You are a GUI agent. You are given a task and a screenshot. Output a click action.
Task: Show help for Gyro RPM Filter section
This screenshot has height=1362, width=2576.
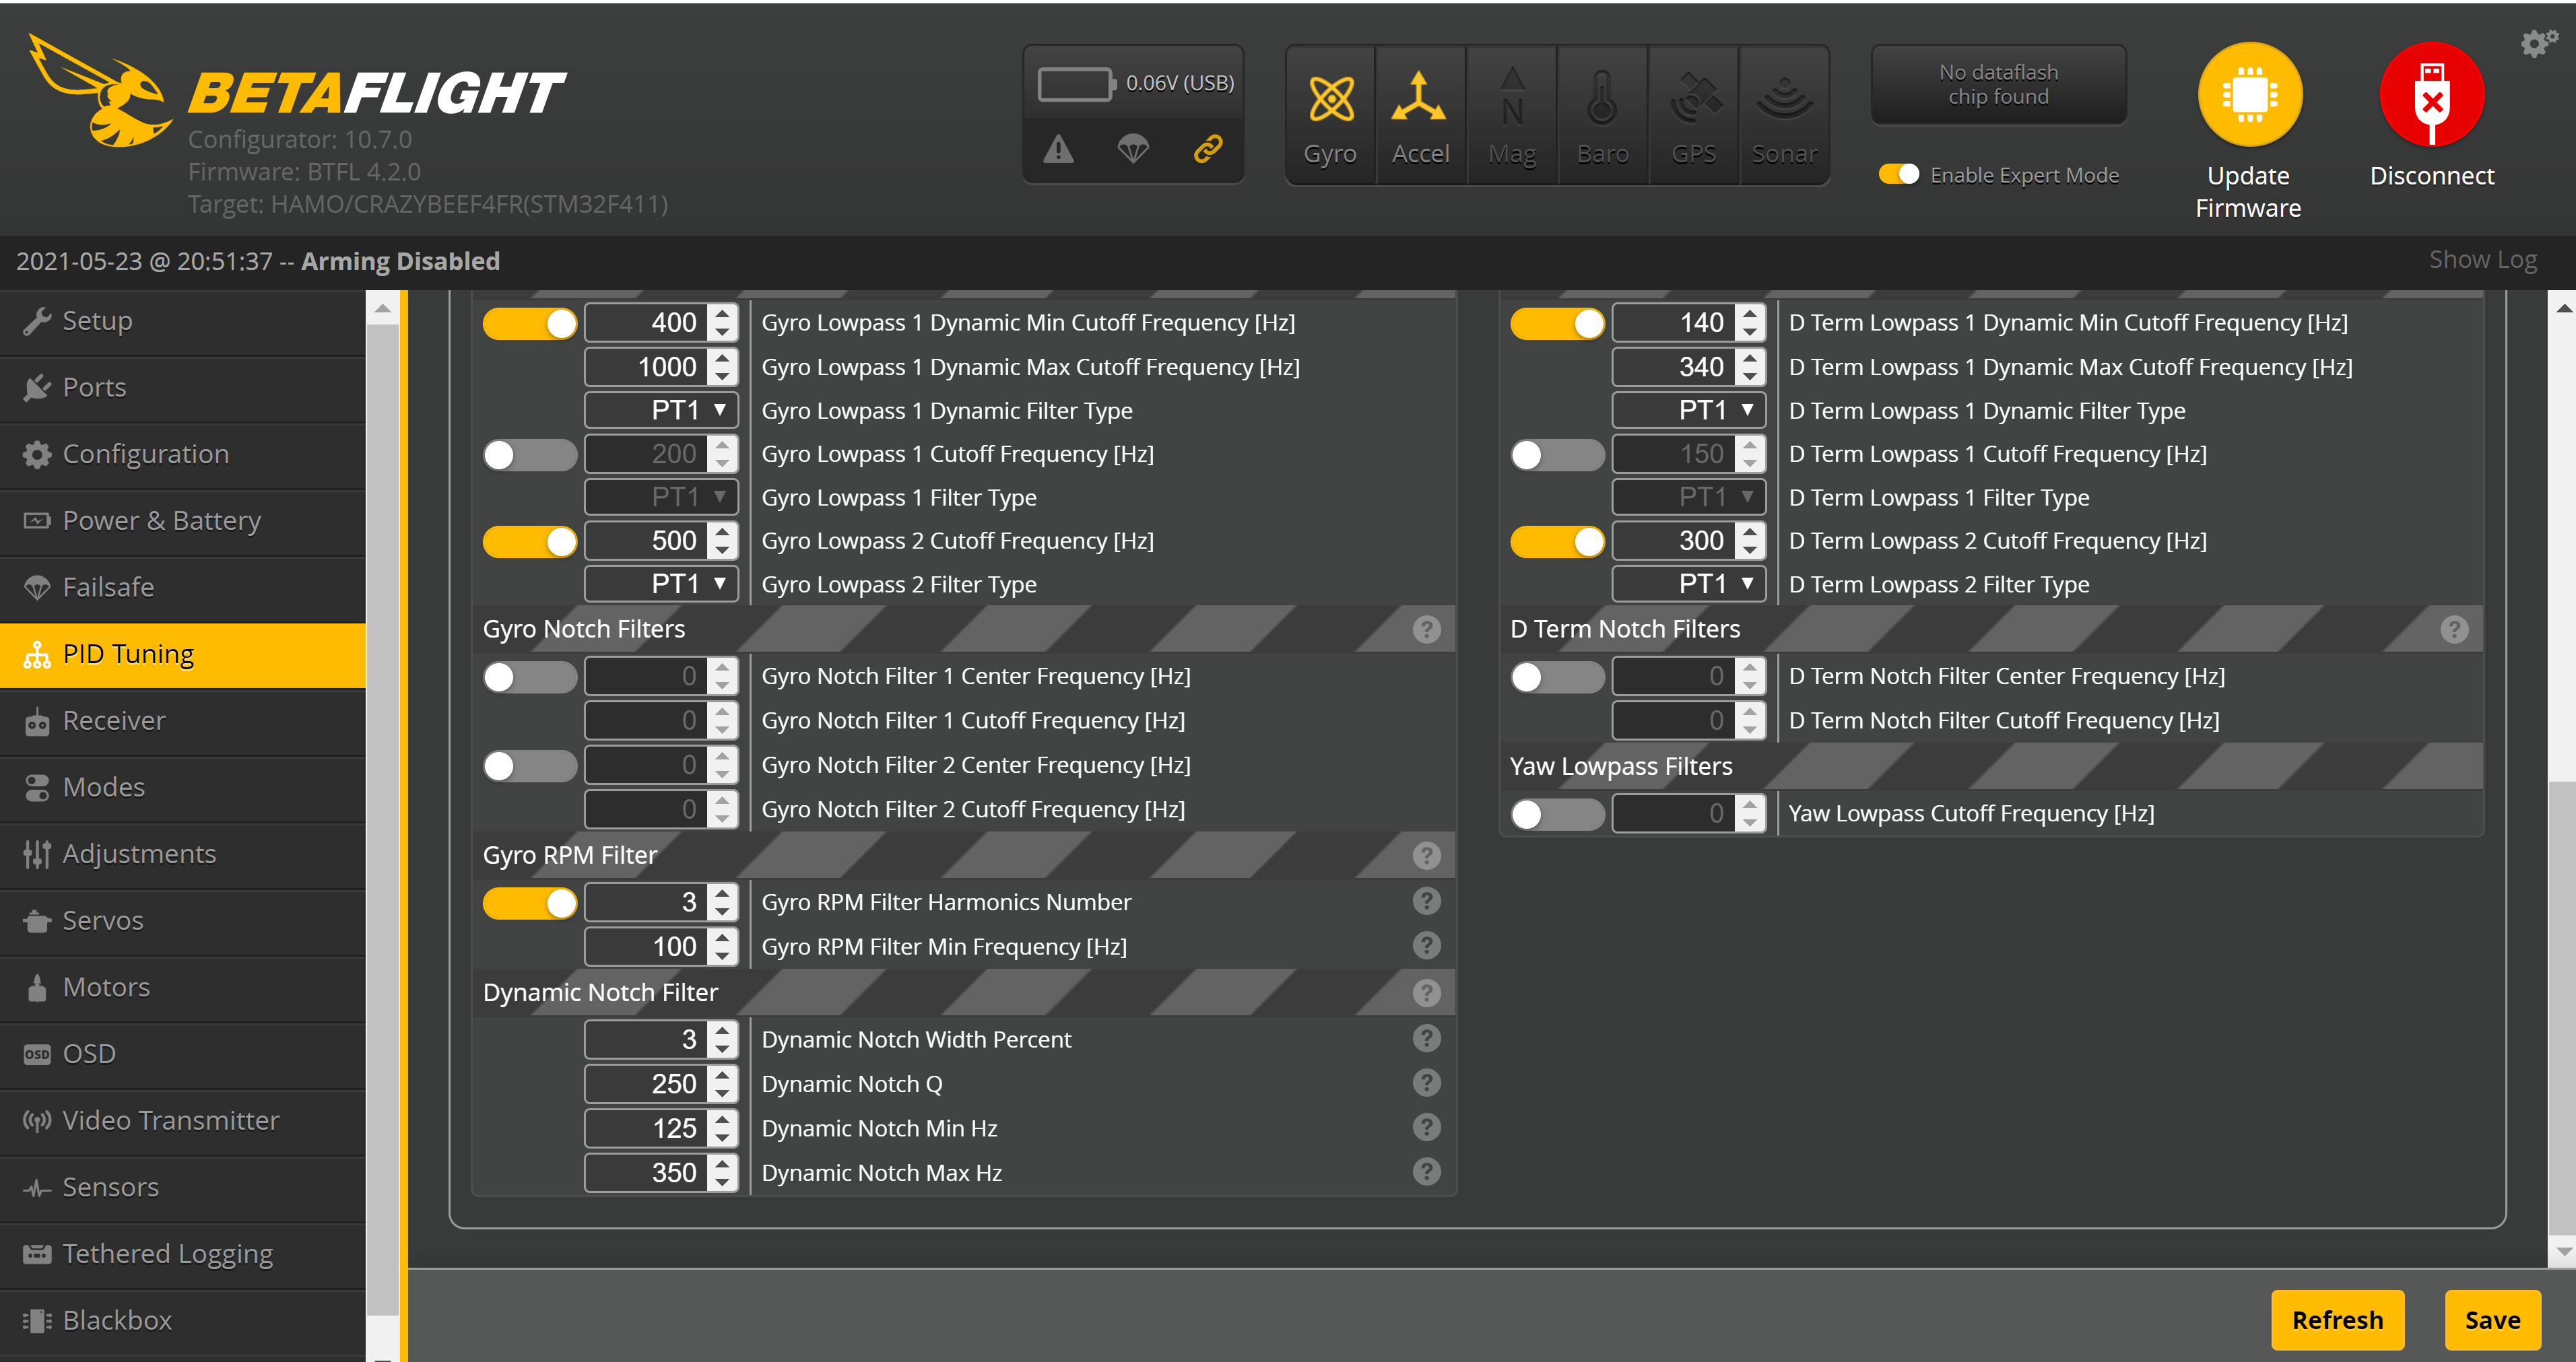(1427, 856)
